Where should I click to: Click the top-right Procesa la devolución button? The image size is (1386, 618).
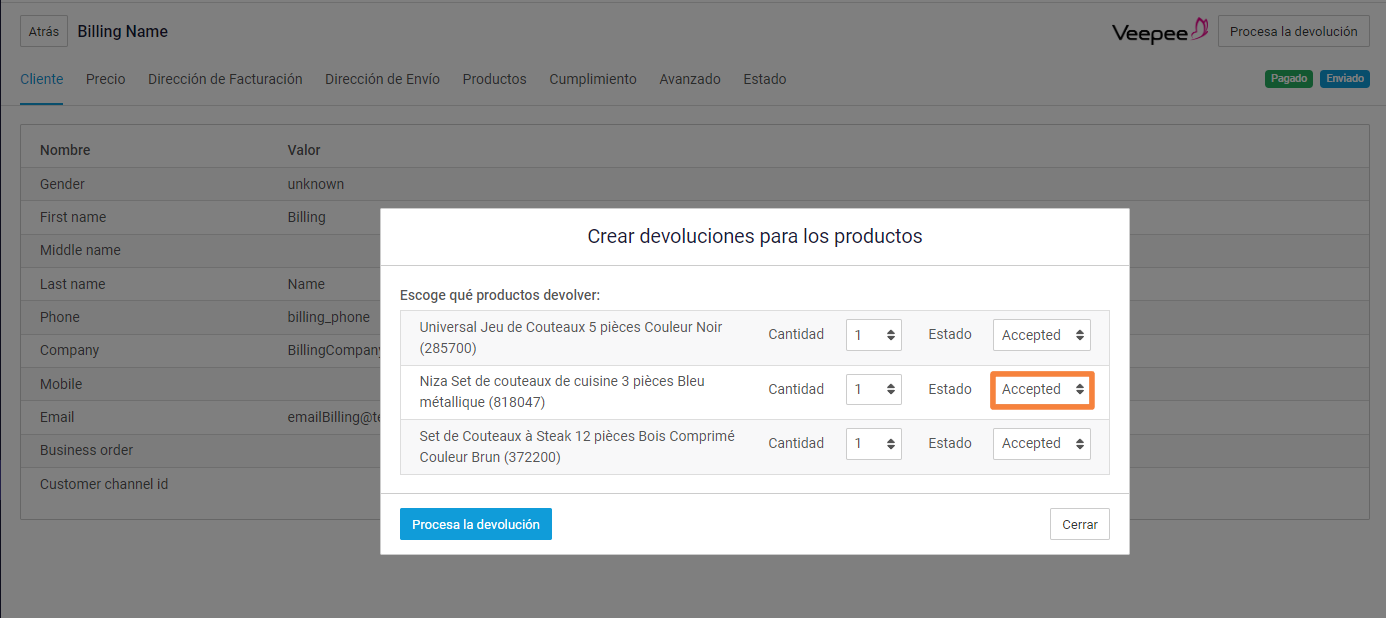1293,32
